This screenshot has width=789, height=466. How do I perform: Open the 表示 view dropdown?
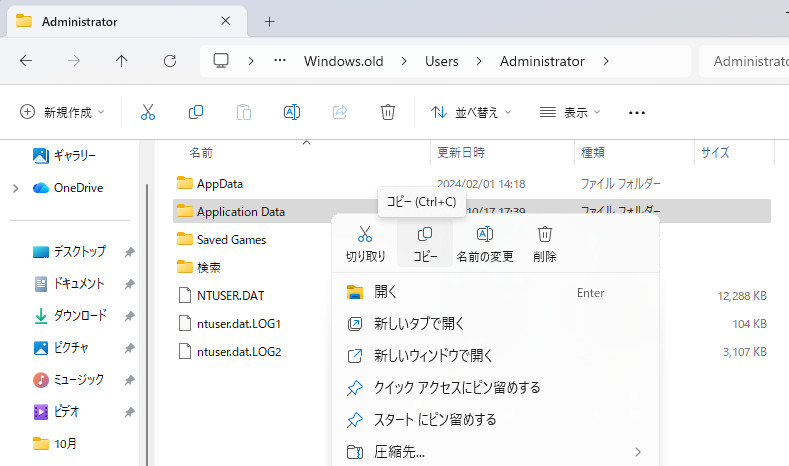(570, 112)
